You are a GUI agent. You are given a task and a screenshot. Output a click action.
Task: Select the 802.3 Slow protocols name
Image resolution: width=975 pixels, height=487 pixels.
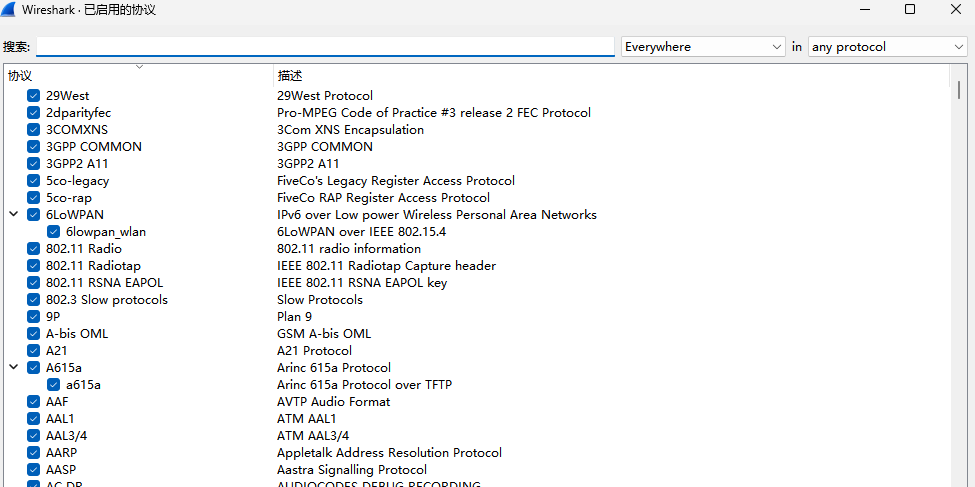click(x=107, y=300)
